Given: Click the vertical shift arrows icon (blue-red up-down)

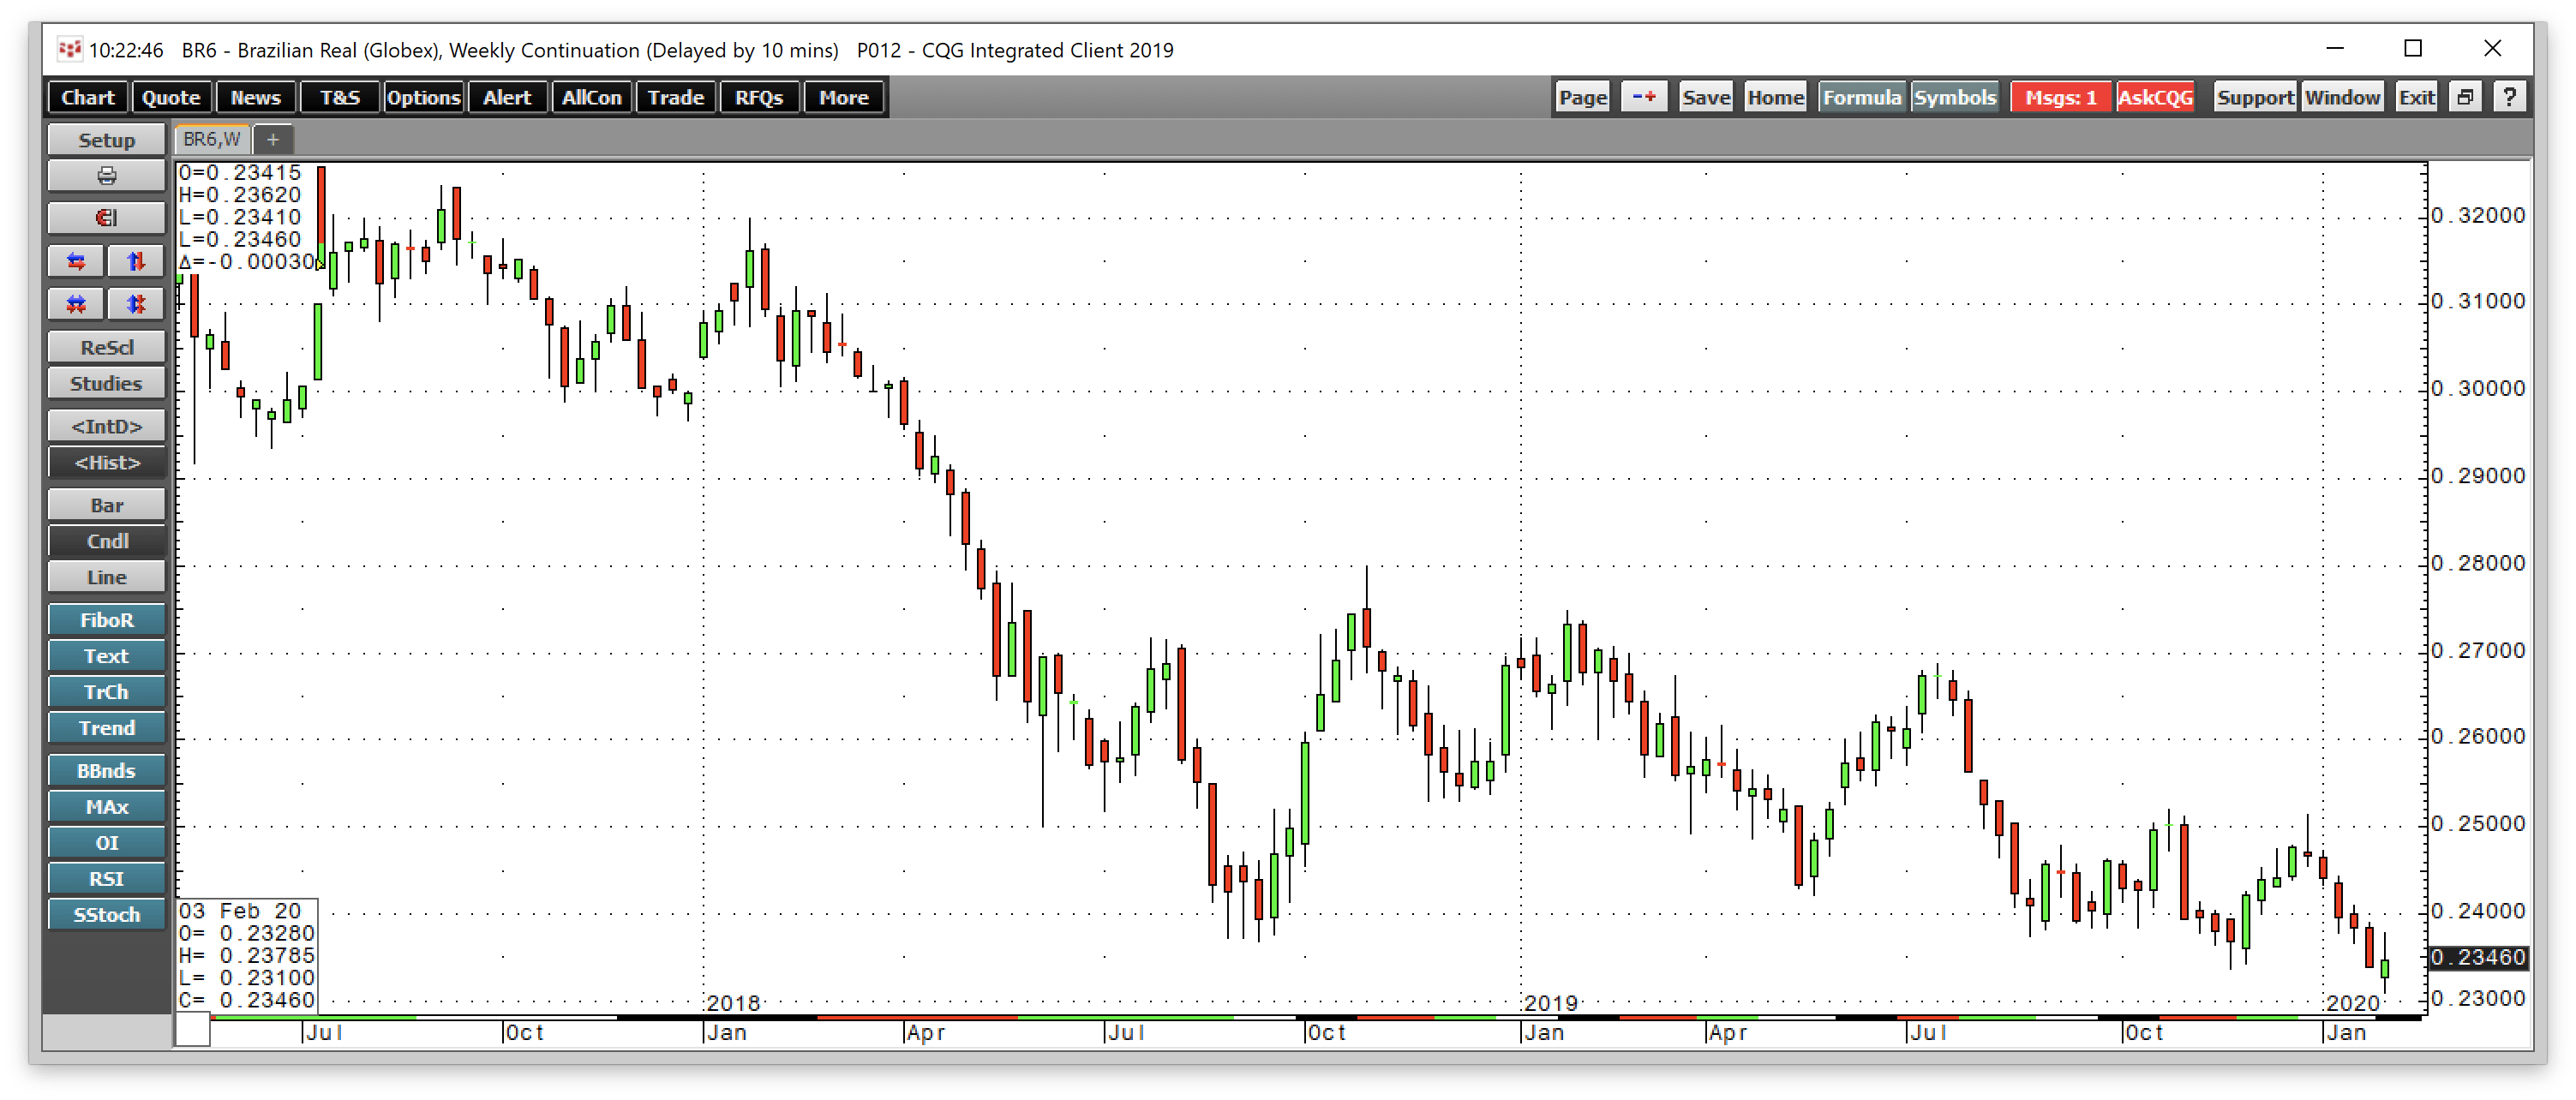Looking at the screenshot, I should [x=136, y=261].
